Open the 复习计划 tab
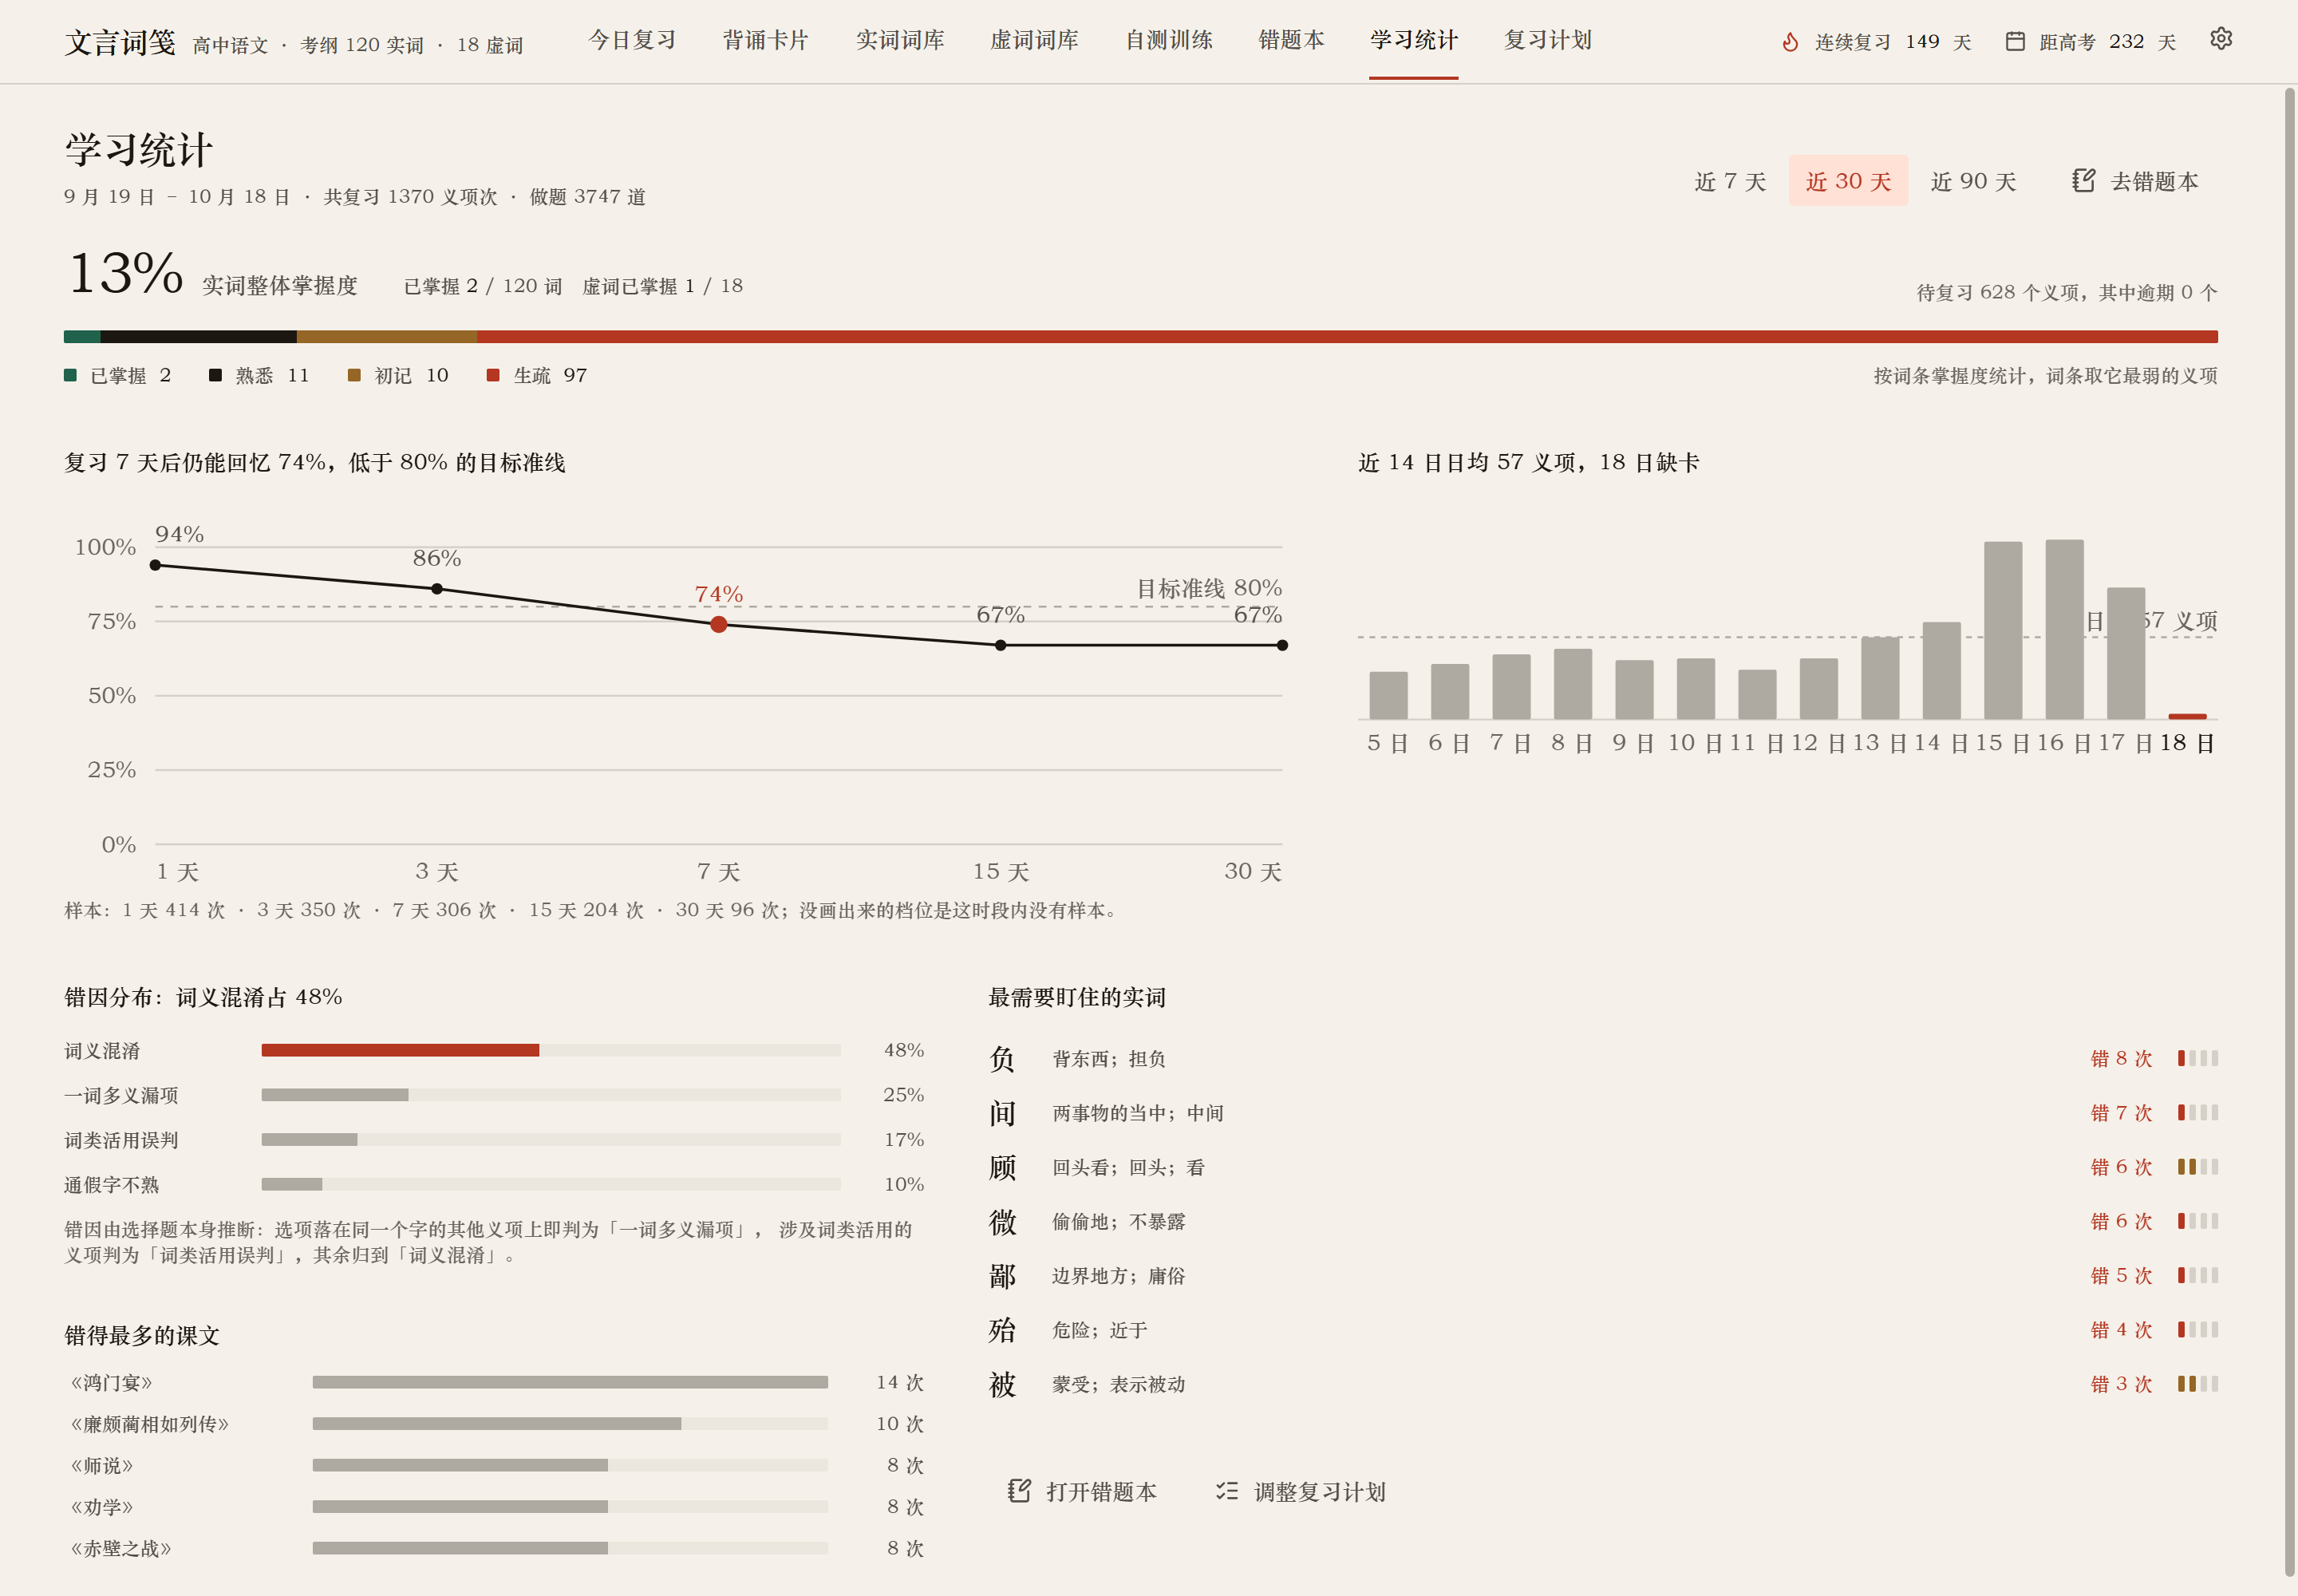 point(1548,40)
